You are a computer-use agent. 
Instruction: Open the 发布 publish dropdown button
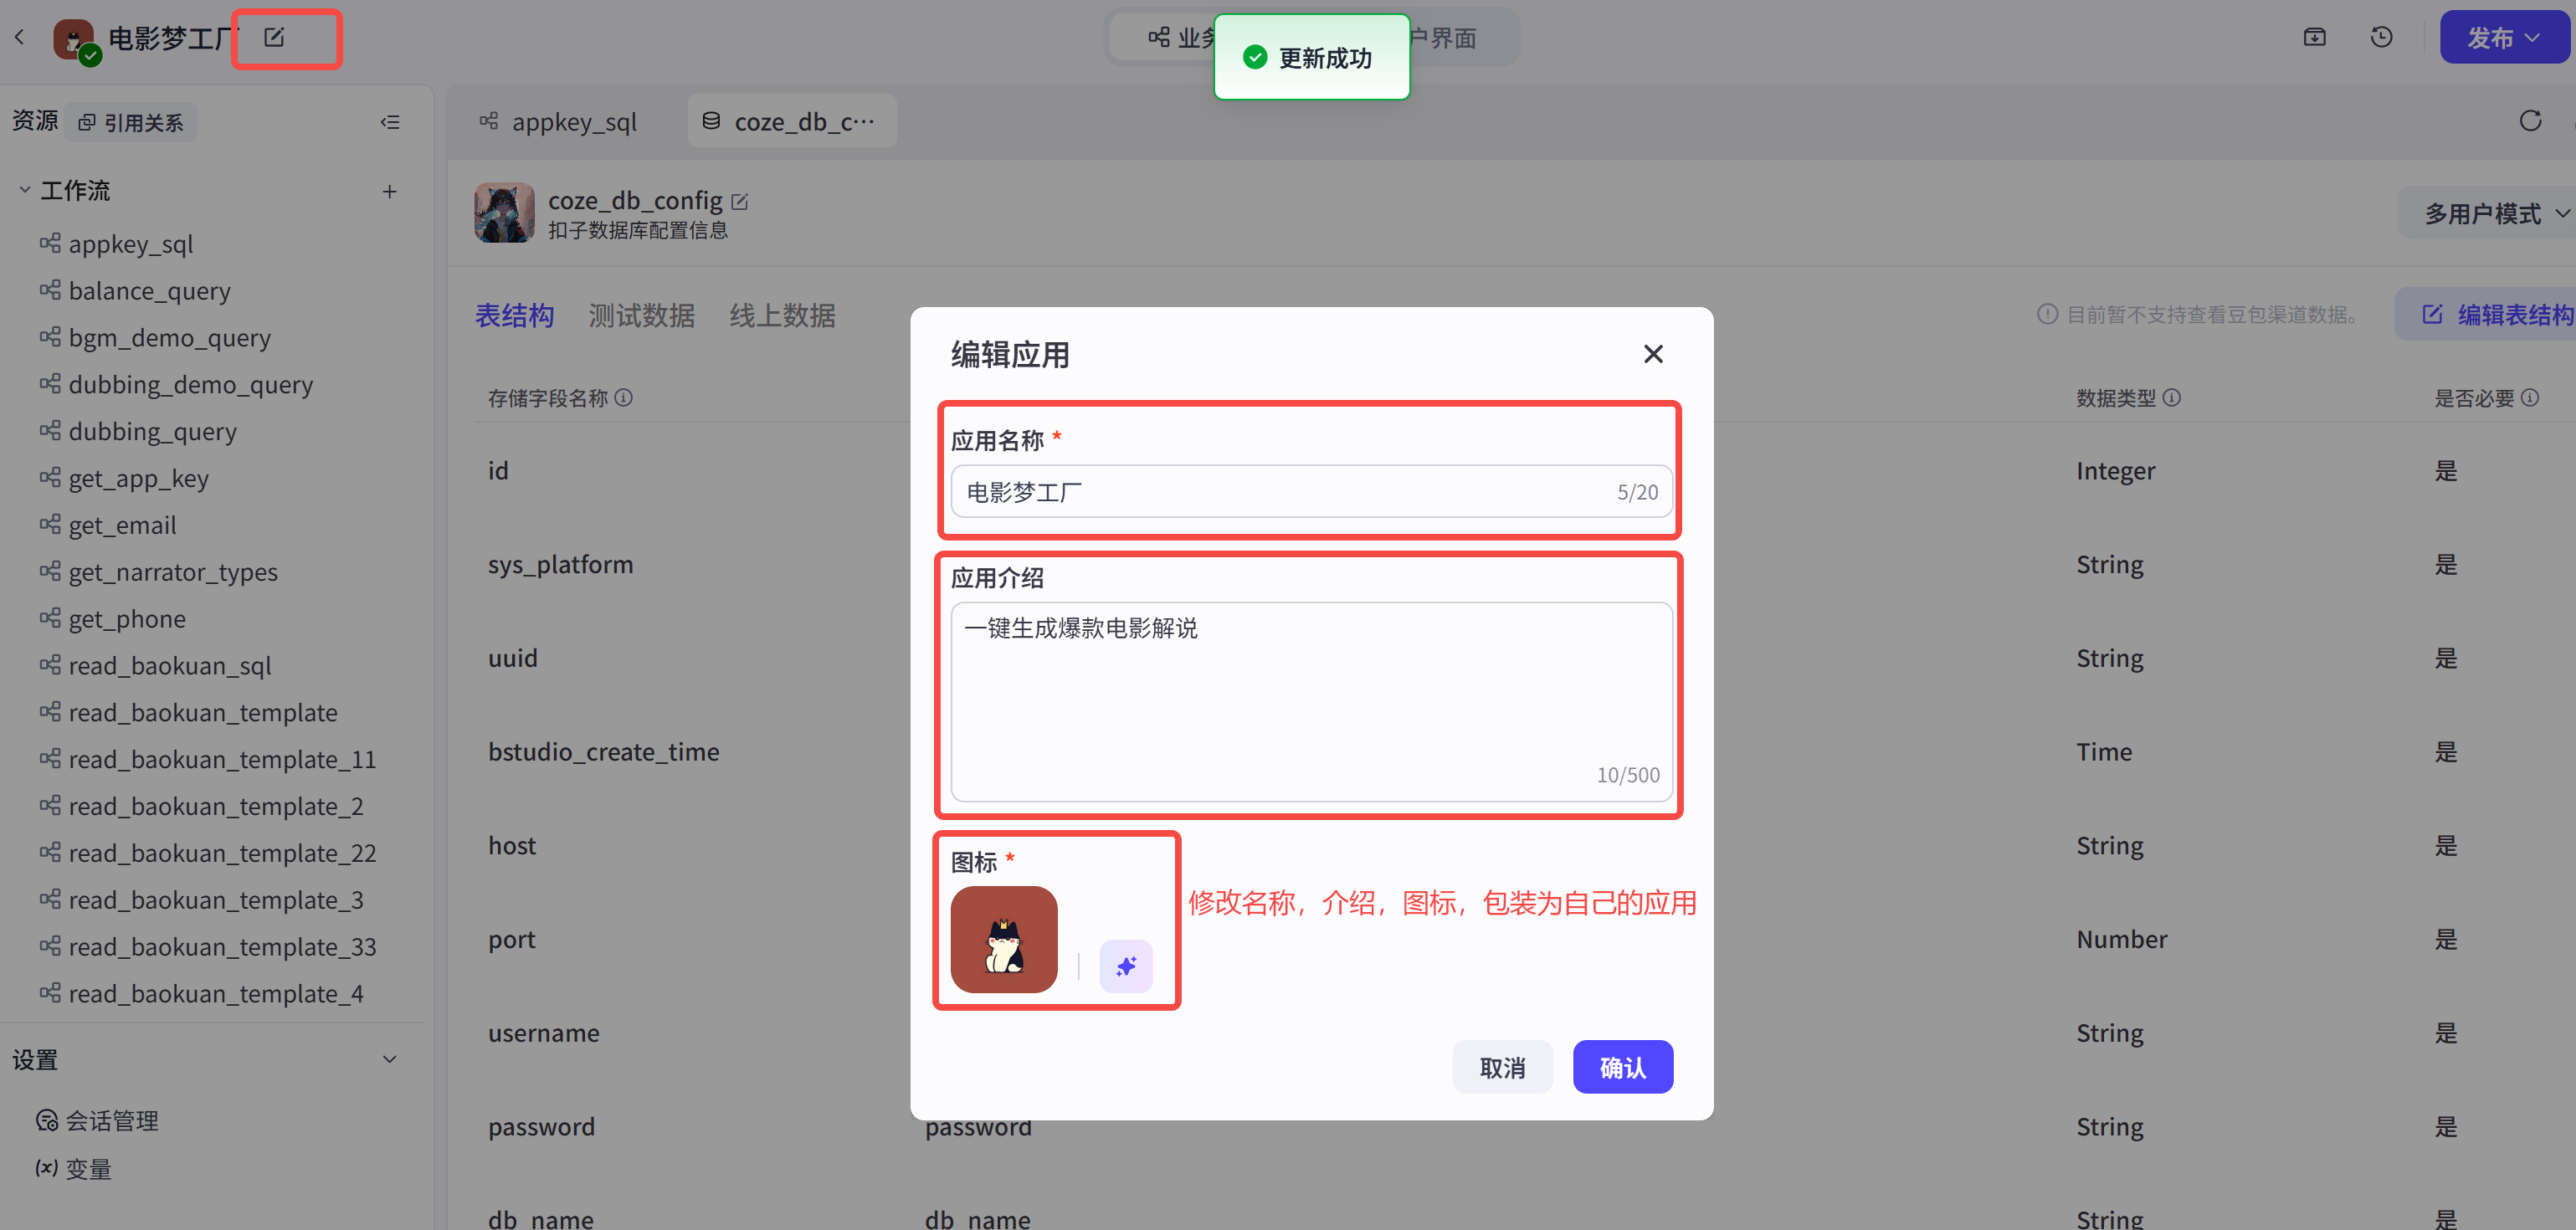pos(2503,38)
